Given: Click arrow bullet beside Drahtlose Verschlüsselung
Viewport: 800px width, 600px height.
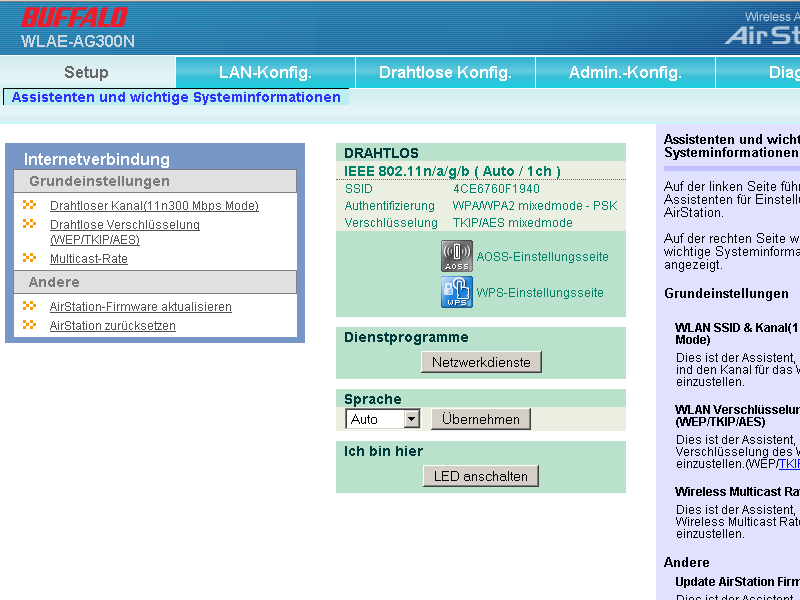Looking at the screenshot, I should (30, 224).
